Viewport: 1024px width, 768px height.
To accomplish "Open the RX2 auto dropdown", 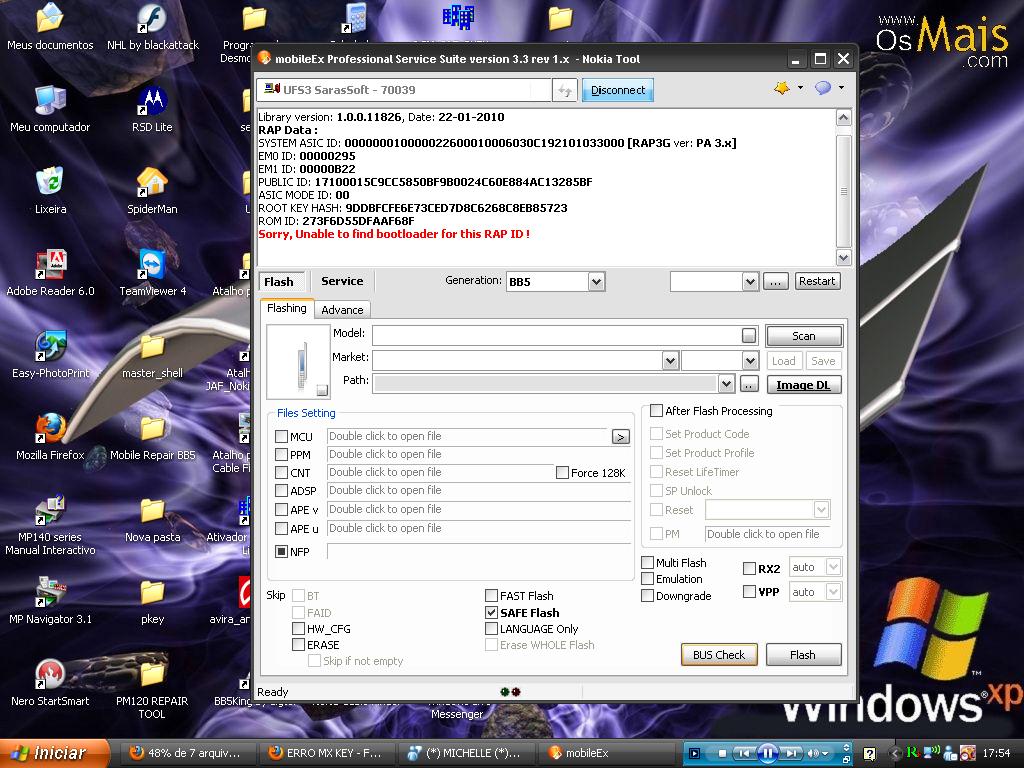I will click(833, 568).
